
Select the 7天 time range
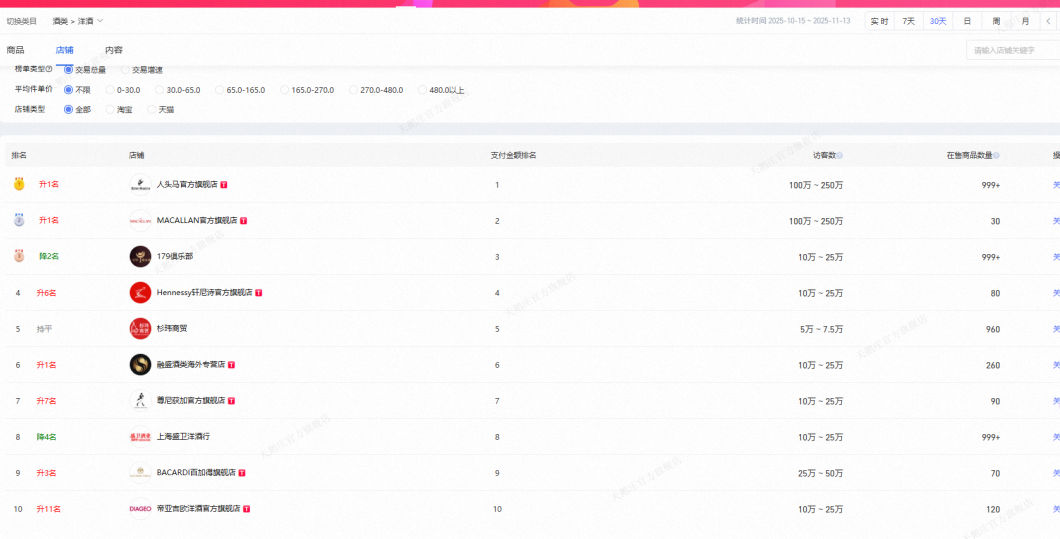point(909,22)
